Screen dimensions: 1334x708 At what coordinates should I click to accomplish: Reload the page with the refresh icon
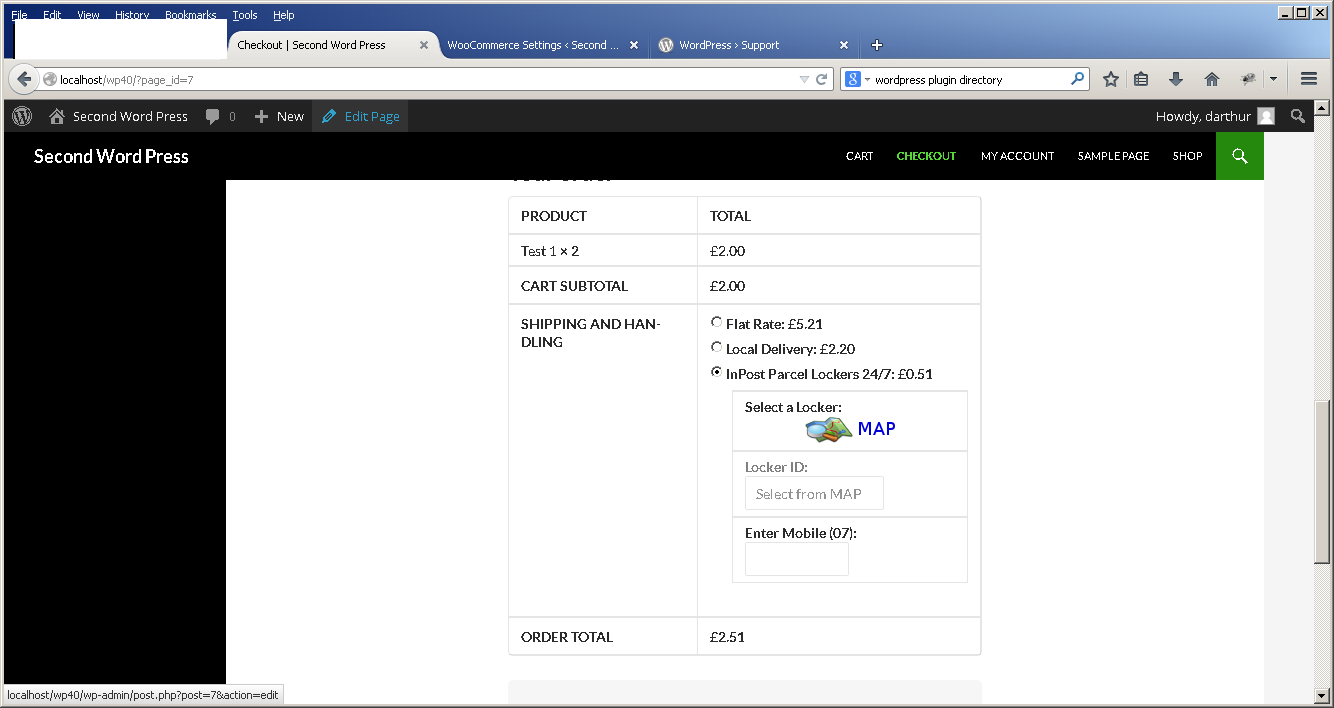tap(822, 79)
